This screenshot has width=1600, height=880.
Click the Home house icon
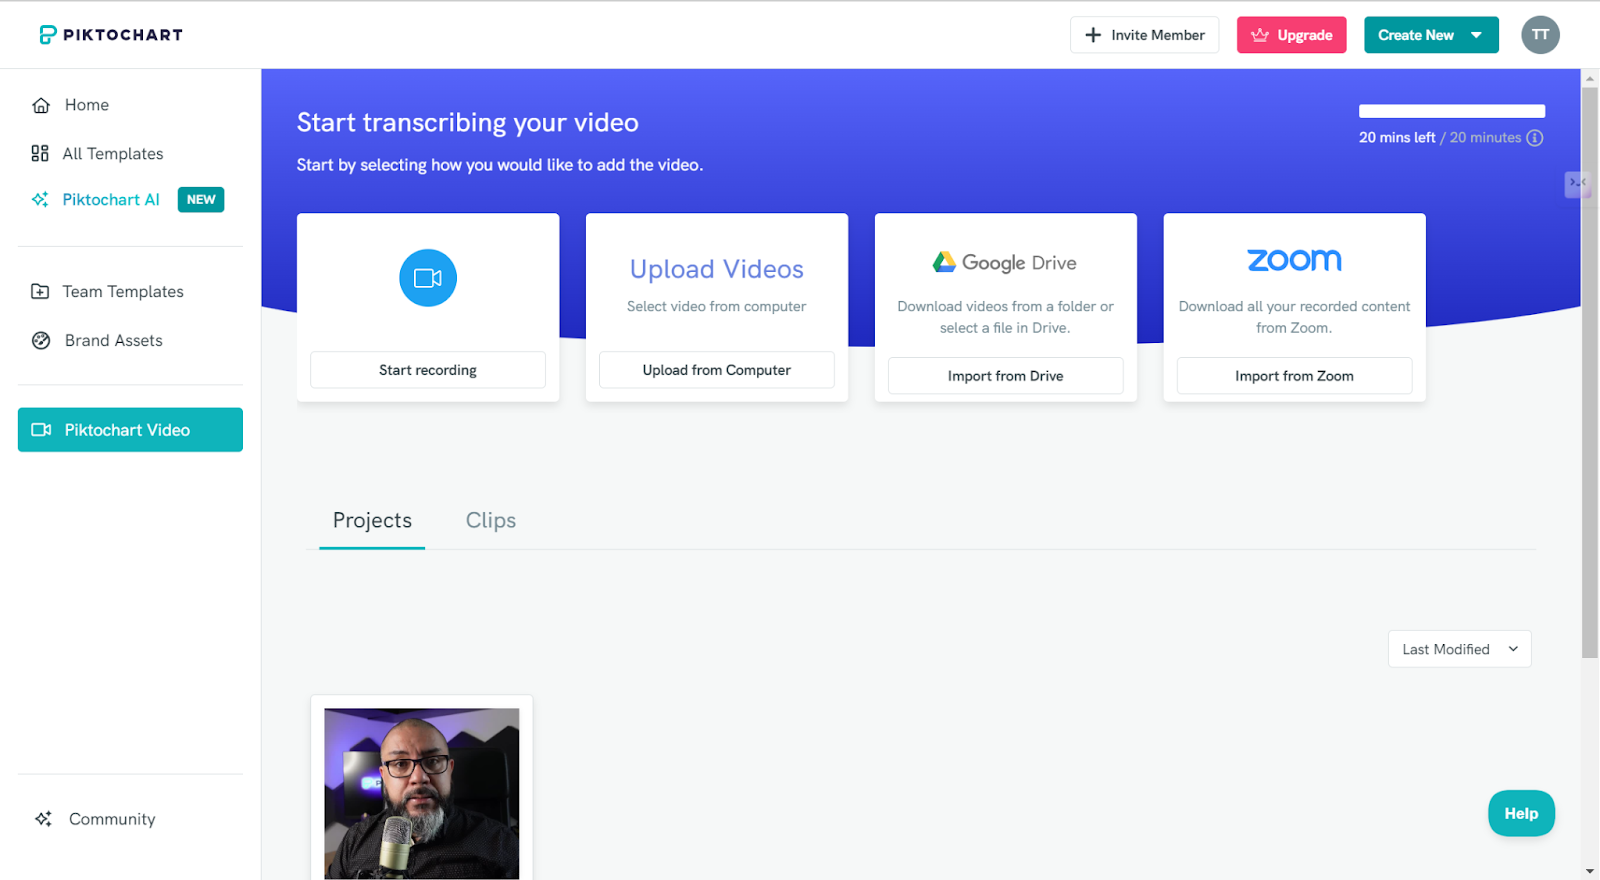41,105
